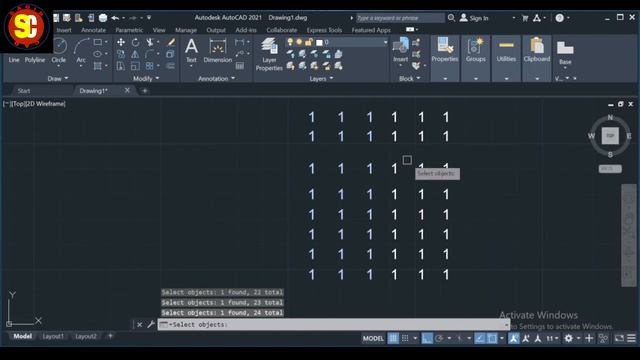
Task: Add a new drawing tab with plus
Action: point(144,91)
